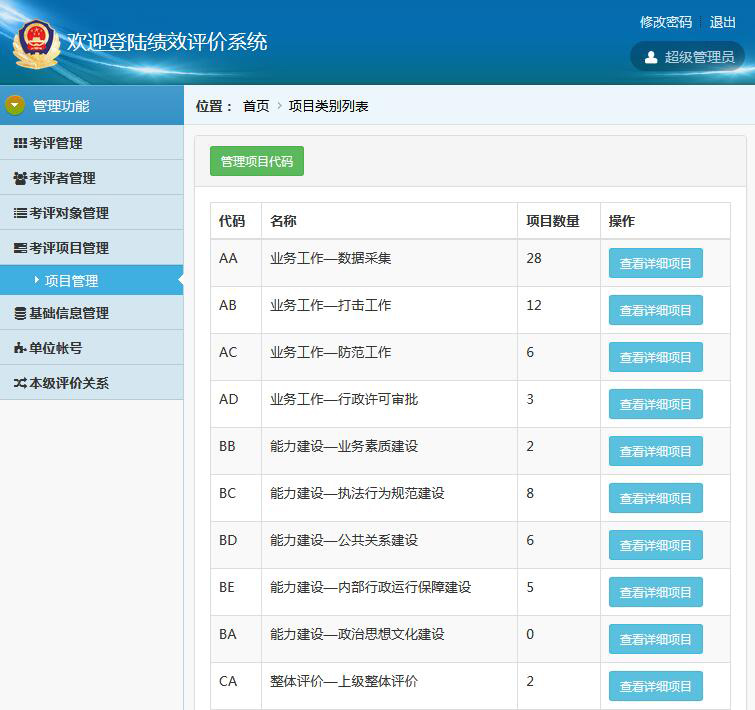Select the 项目管理 submenu item
Screen dimensions: 755x710
coord(71,281)
